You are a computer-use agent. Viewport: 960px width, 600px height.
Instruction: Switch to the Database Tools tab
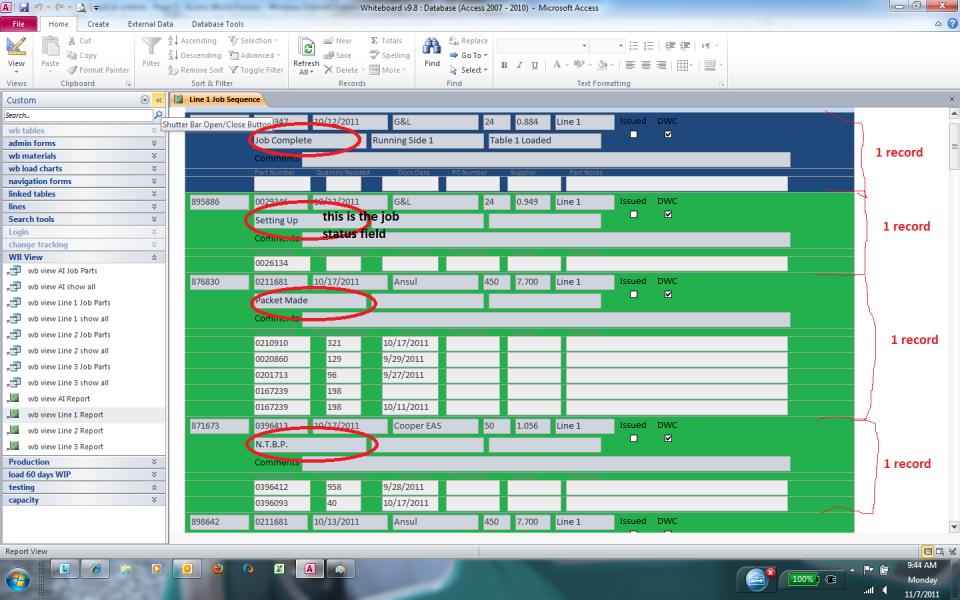(218, 24)
